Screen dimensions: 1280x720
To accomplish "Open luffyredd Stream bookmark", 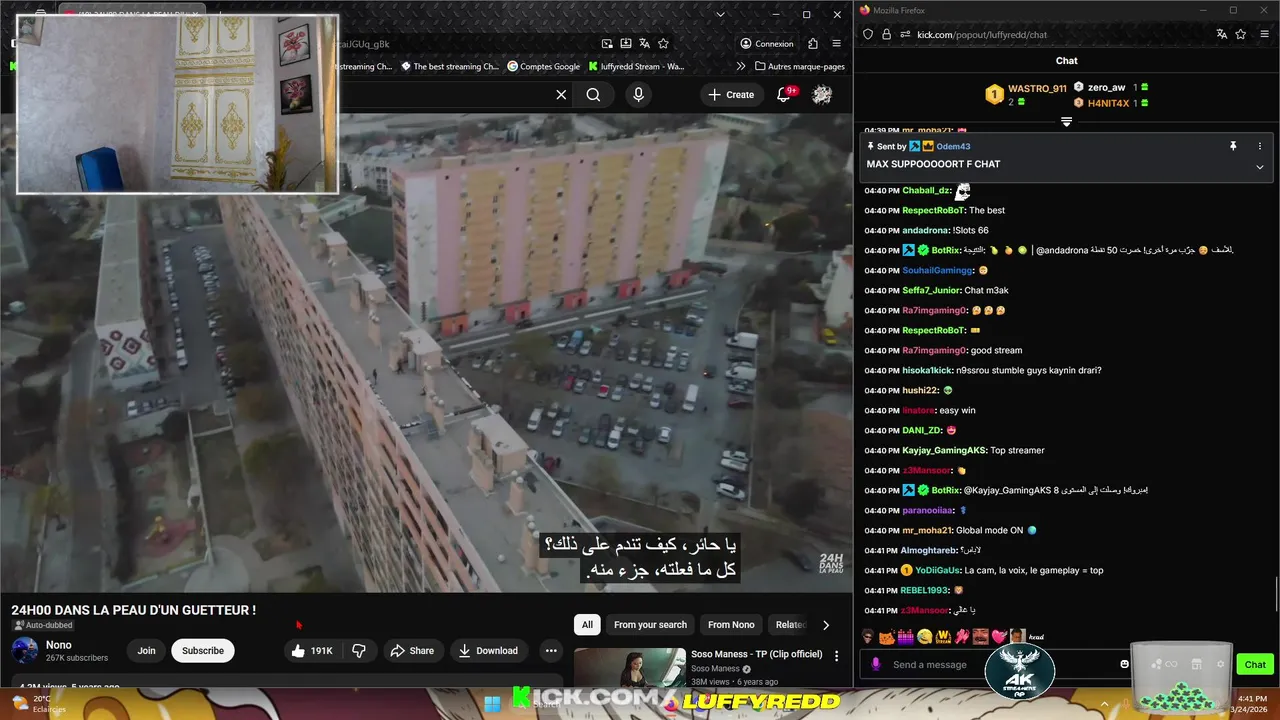I will tap(636, 67).
